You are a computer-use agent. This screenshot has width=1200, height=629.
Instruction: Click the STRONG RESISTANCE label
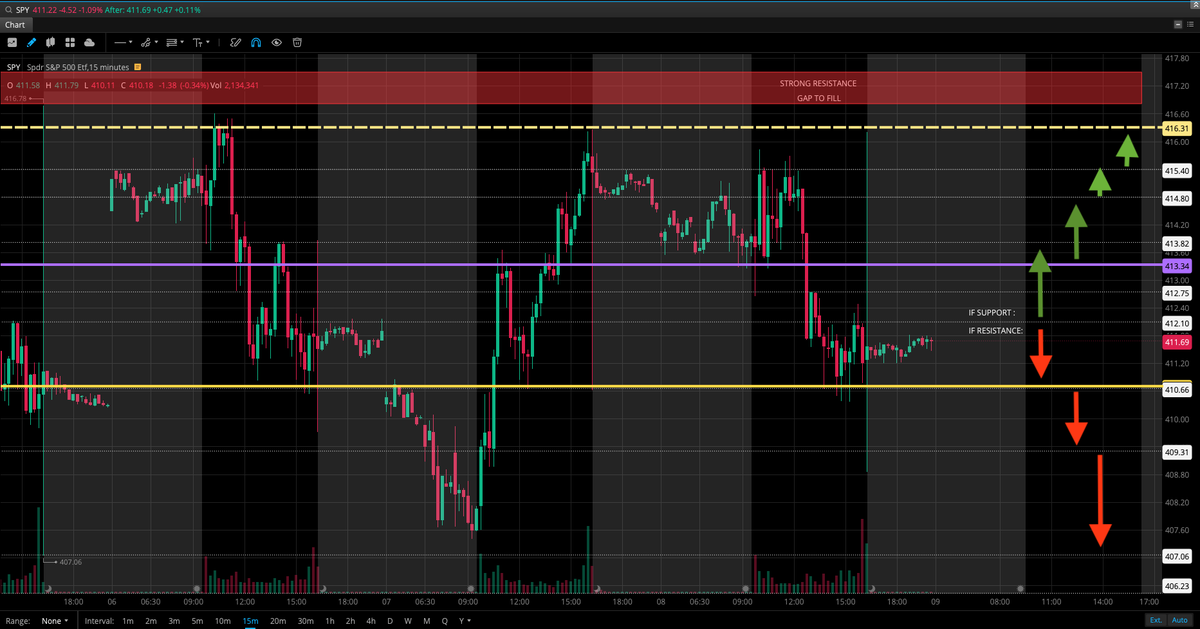click(x=818, y=83)
